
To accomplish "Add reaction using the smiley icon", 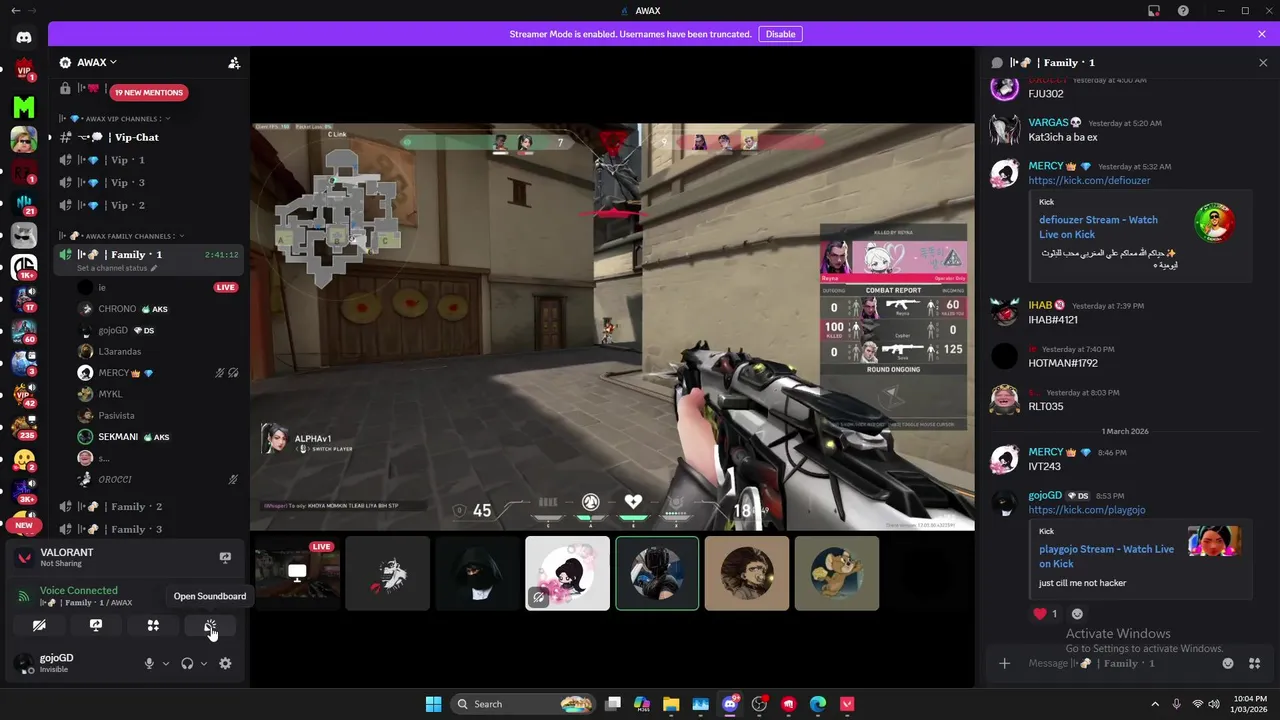I will point(1077,614).
